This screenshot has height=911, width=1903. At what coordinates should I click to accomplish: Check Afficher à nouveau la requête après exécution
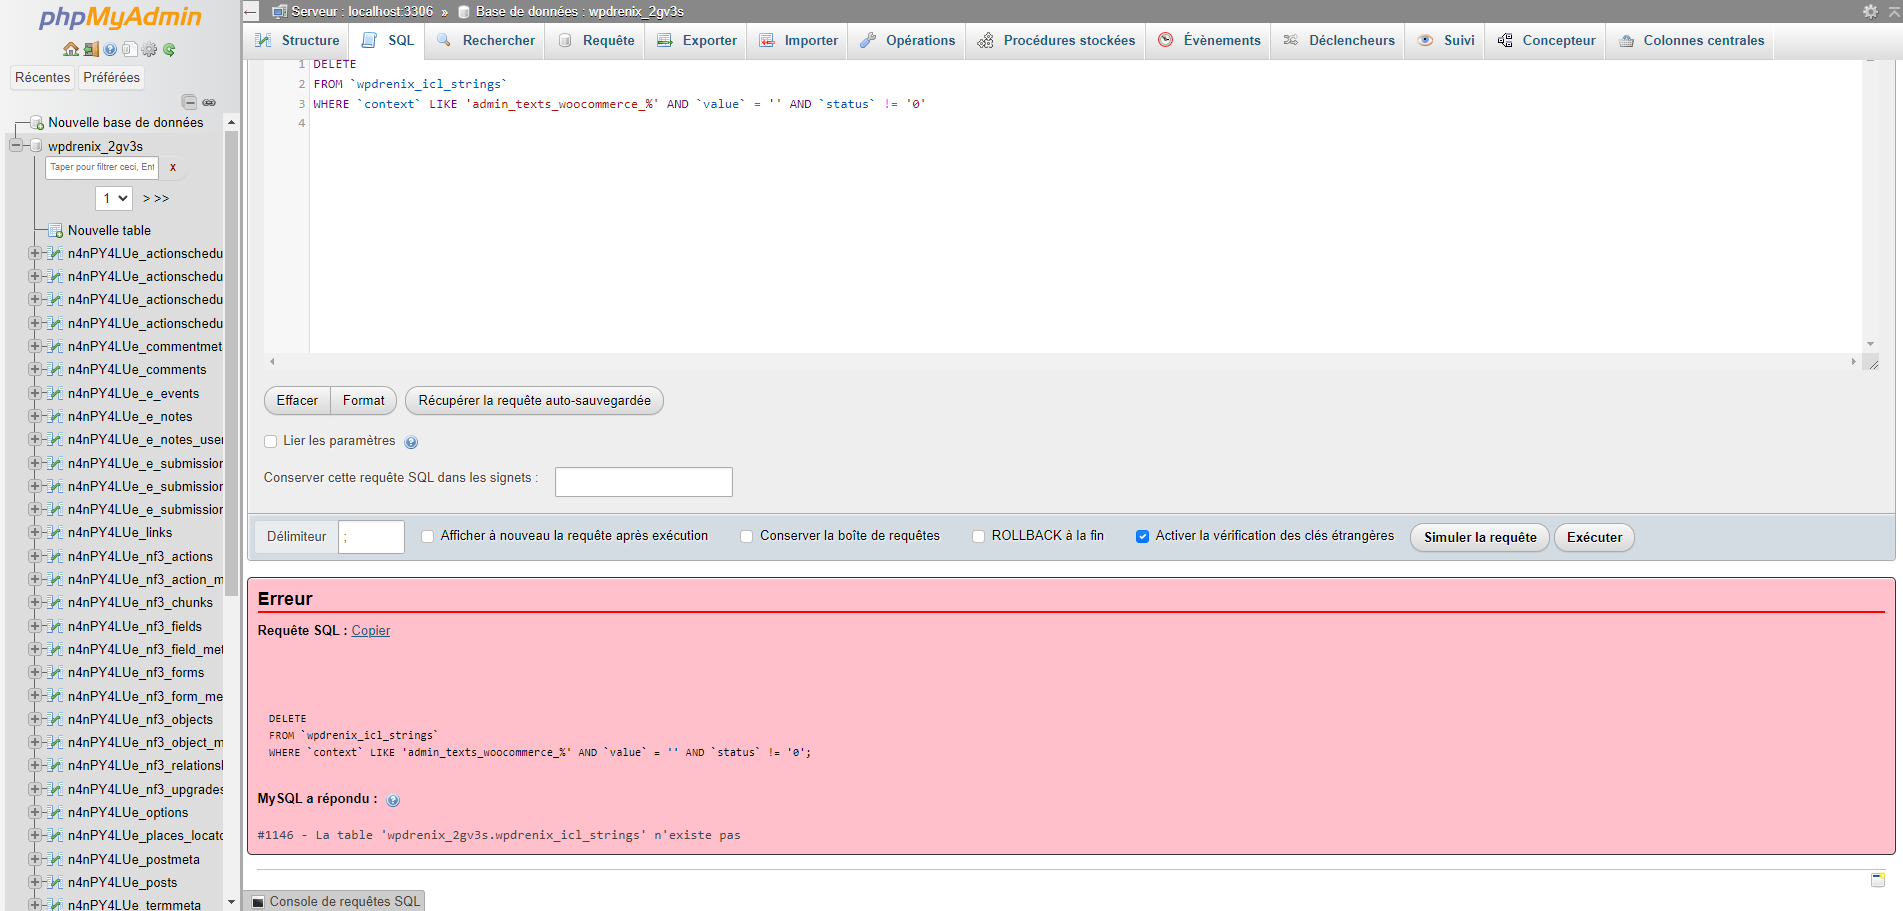point(428,536)
